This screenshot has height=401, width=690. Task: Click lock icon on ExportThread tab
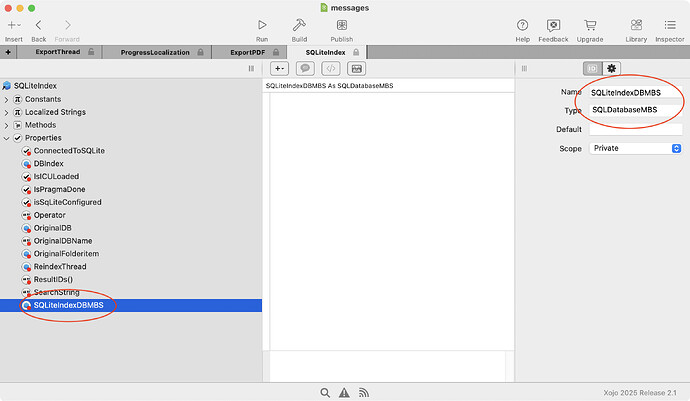[x=91, y=52]
